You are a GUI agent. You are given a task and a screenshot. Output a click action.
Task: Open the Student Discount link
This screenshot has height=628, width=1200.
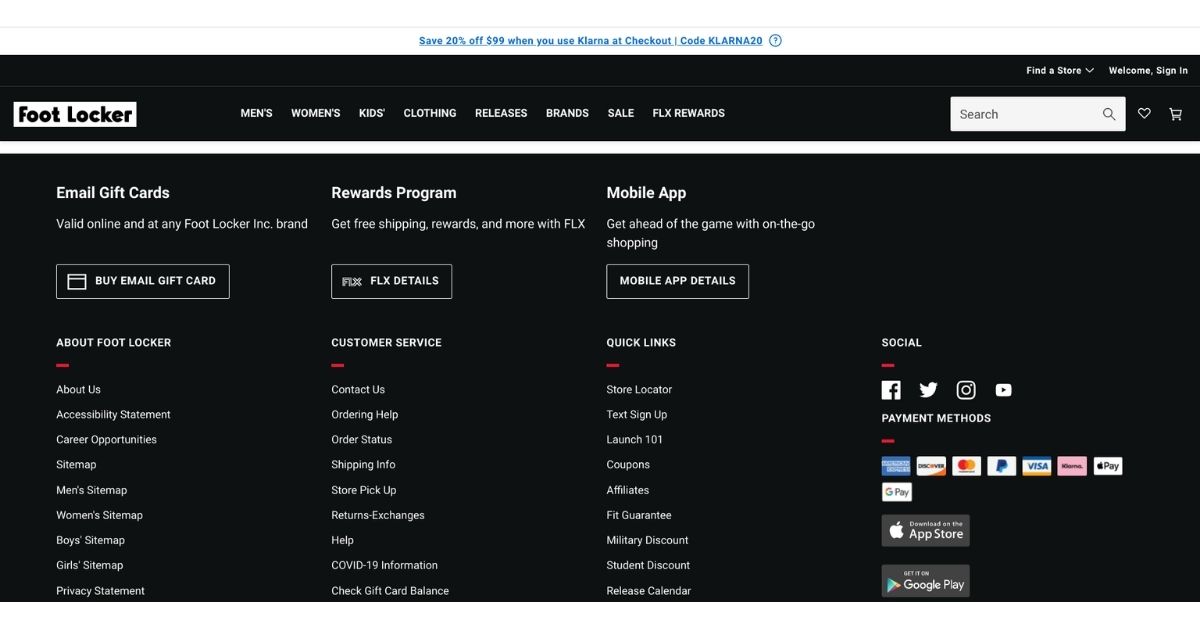tap(648, 566)
